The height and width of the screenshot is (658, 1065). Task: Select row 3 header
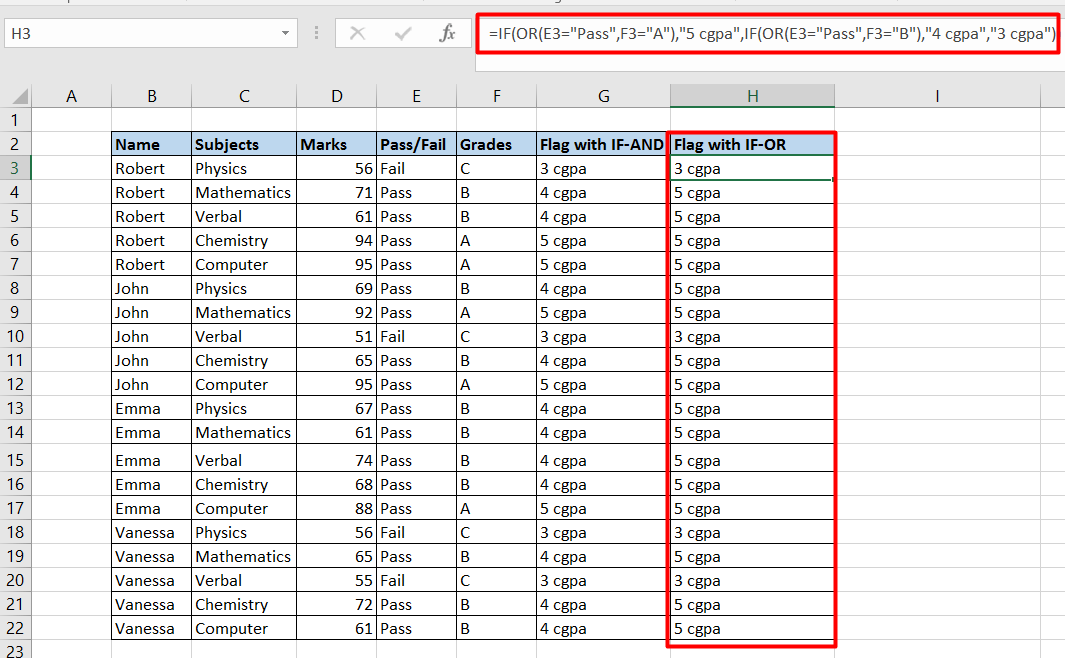(x=16, y=168)
